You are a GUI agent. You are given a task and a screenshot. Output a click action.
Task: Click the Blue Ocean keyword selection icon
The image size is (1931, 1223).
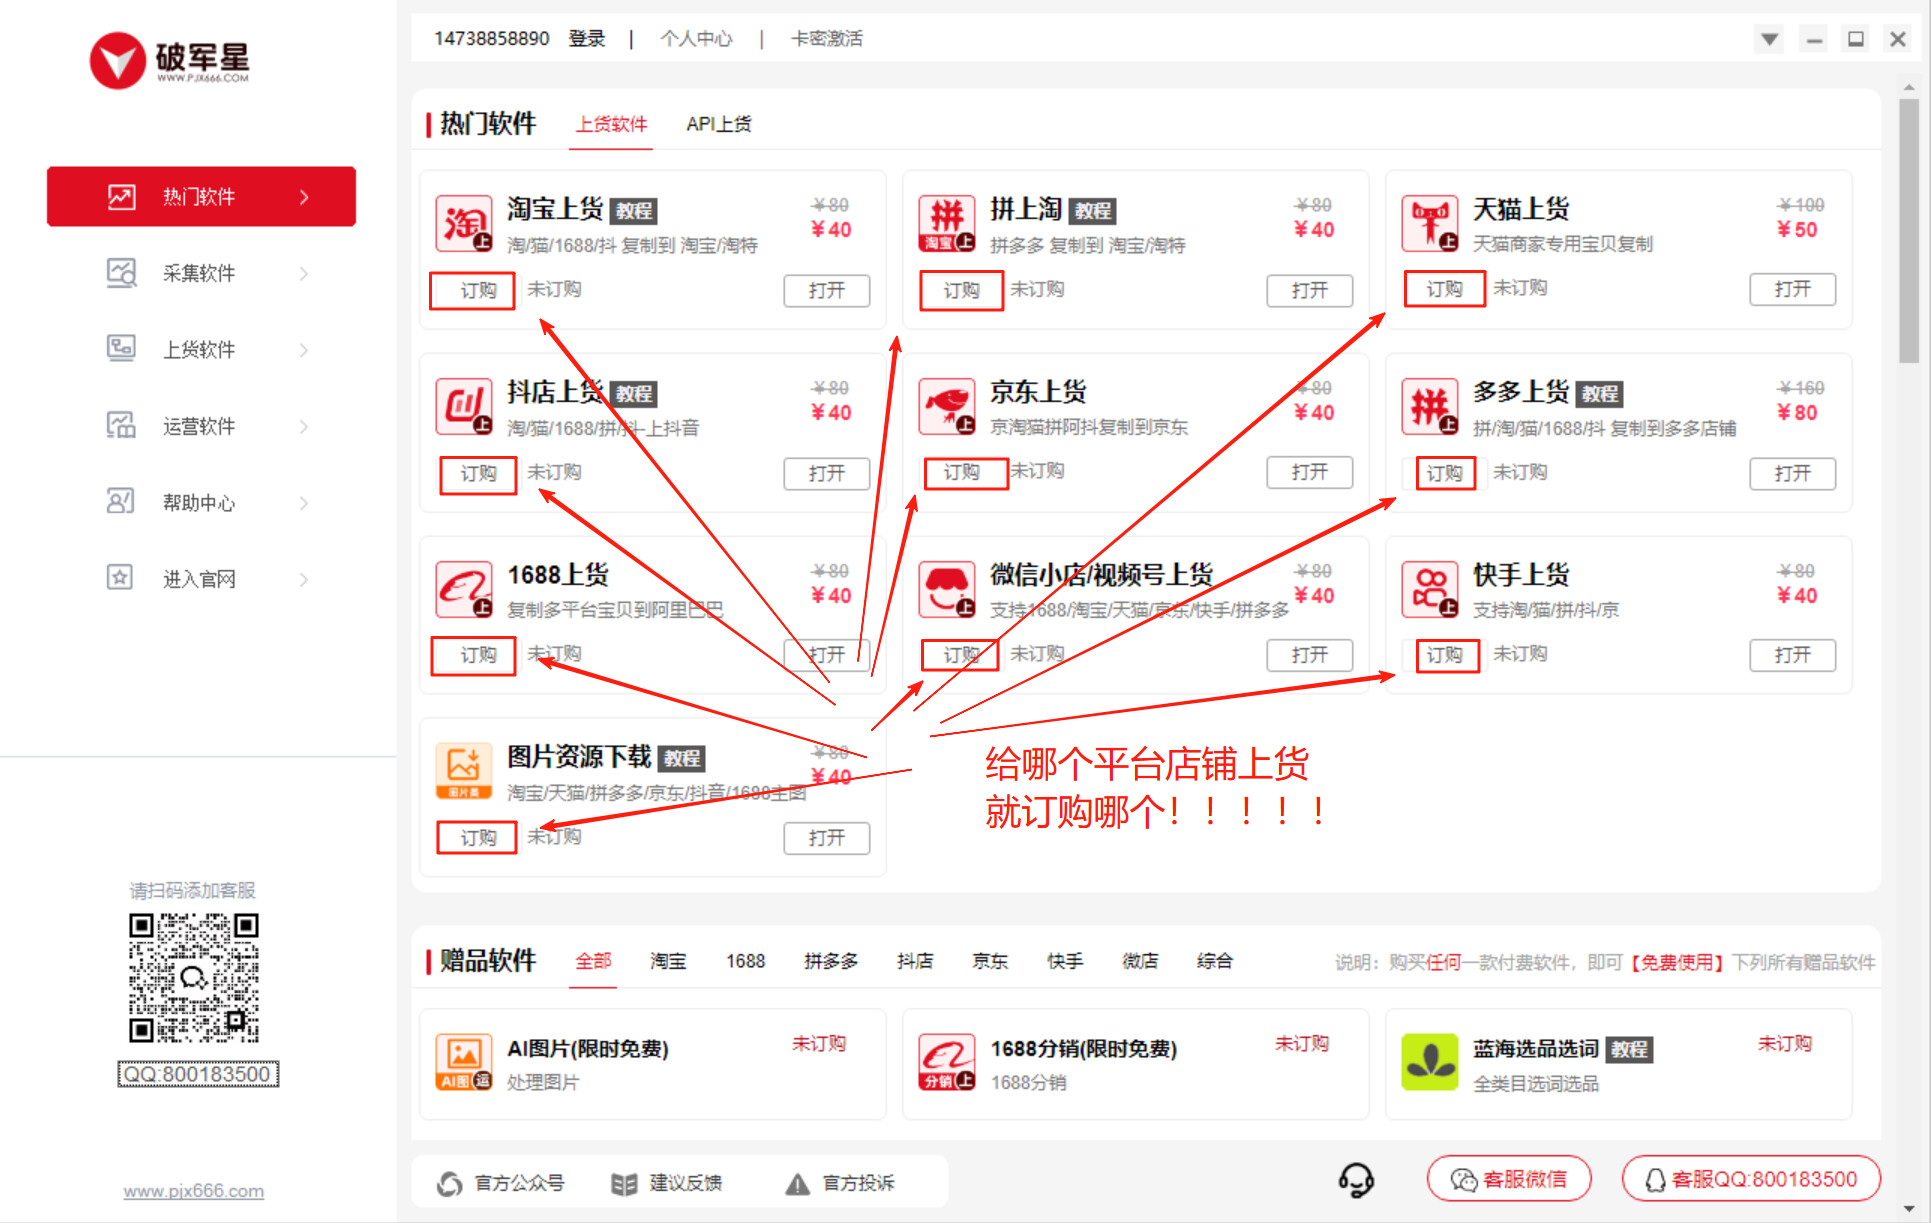point(1429,1062)
